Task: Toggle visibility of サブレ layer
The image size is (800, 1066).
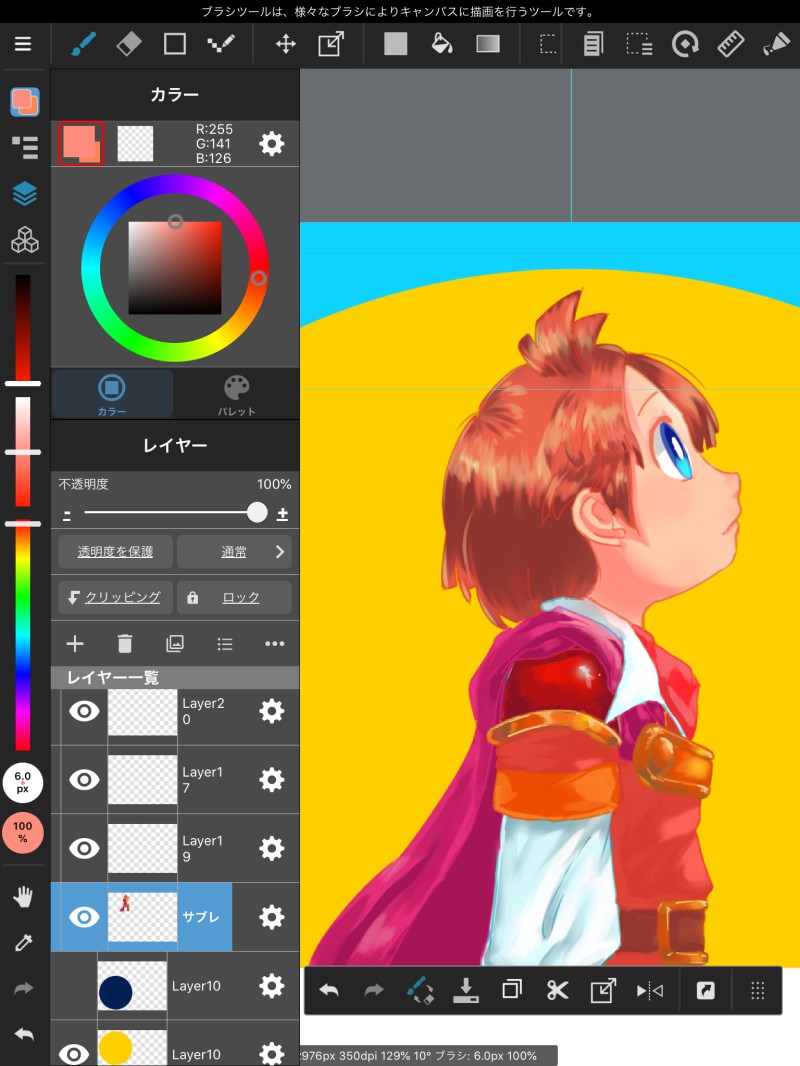Action: pos(84,917)
